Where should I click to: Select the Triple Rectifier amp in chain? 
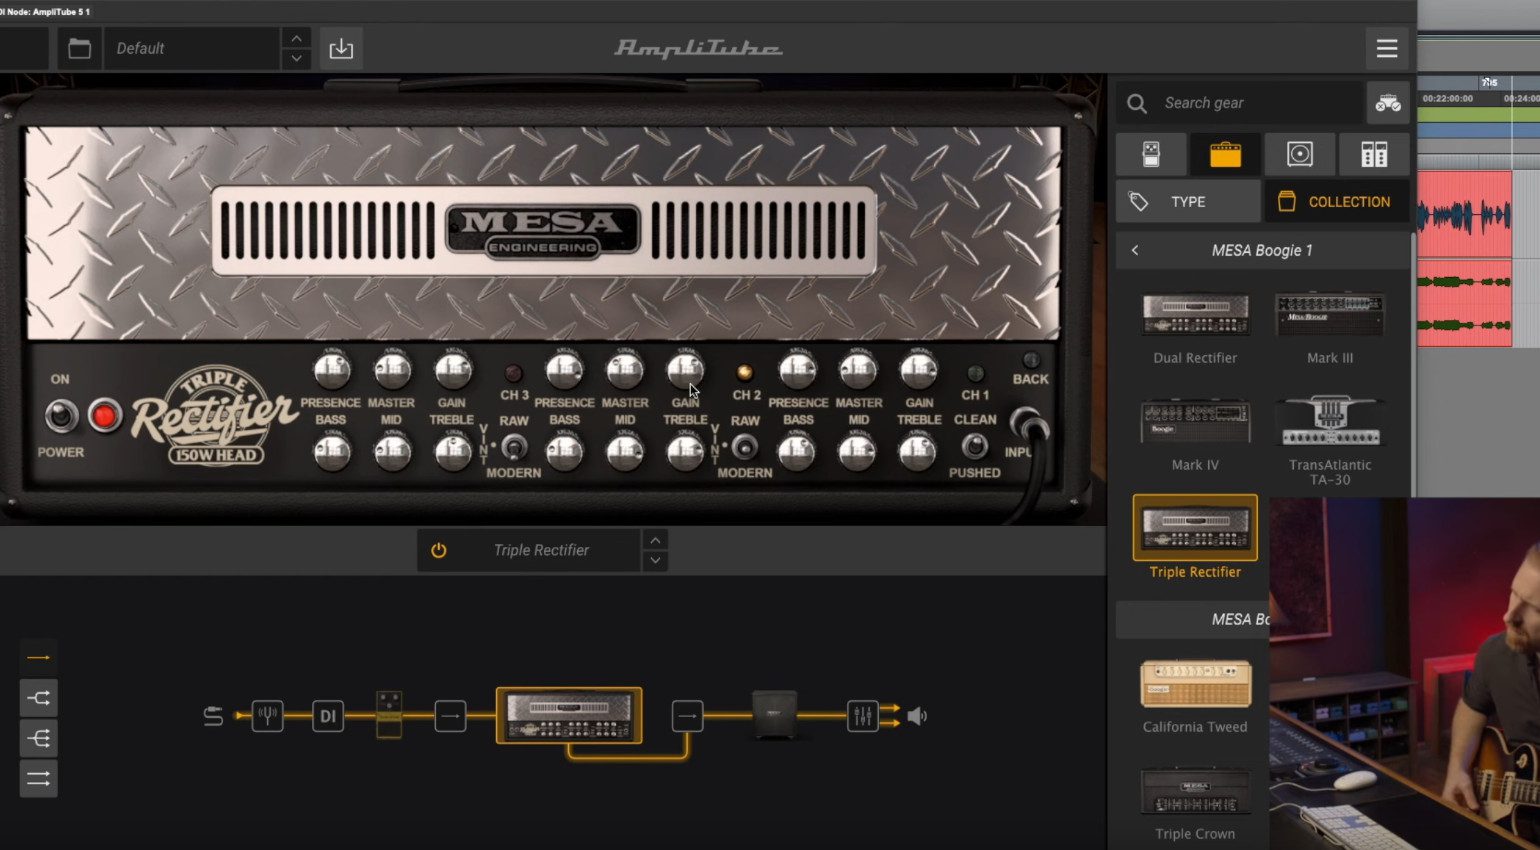pos(569,715)
